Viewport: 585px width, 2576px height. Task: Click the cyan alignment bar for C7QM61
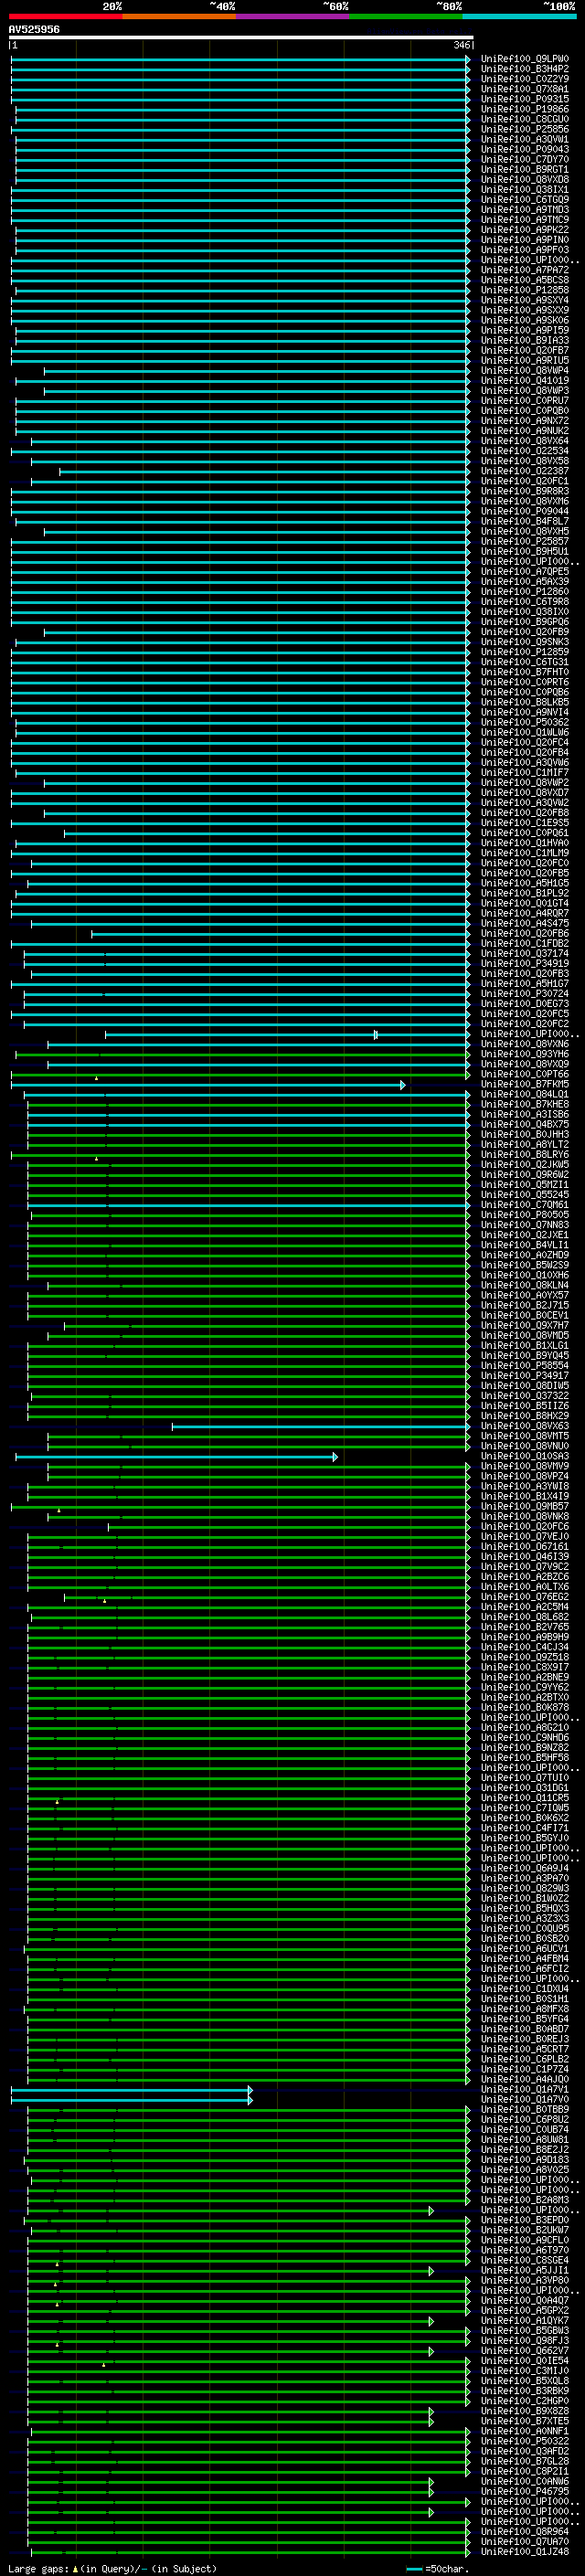coord(249,1205)
